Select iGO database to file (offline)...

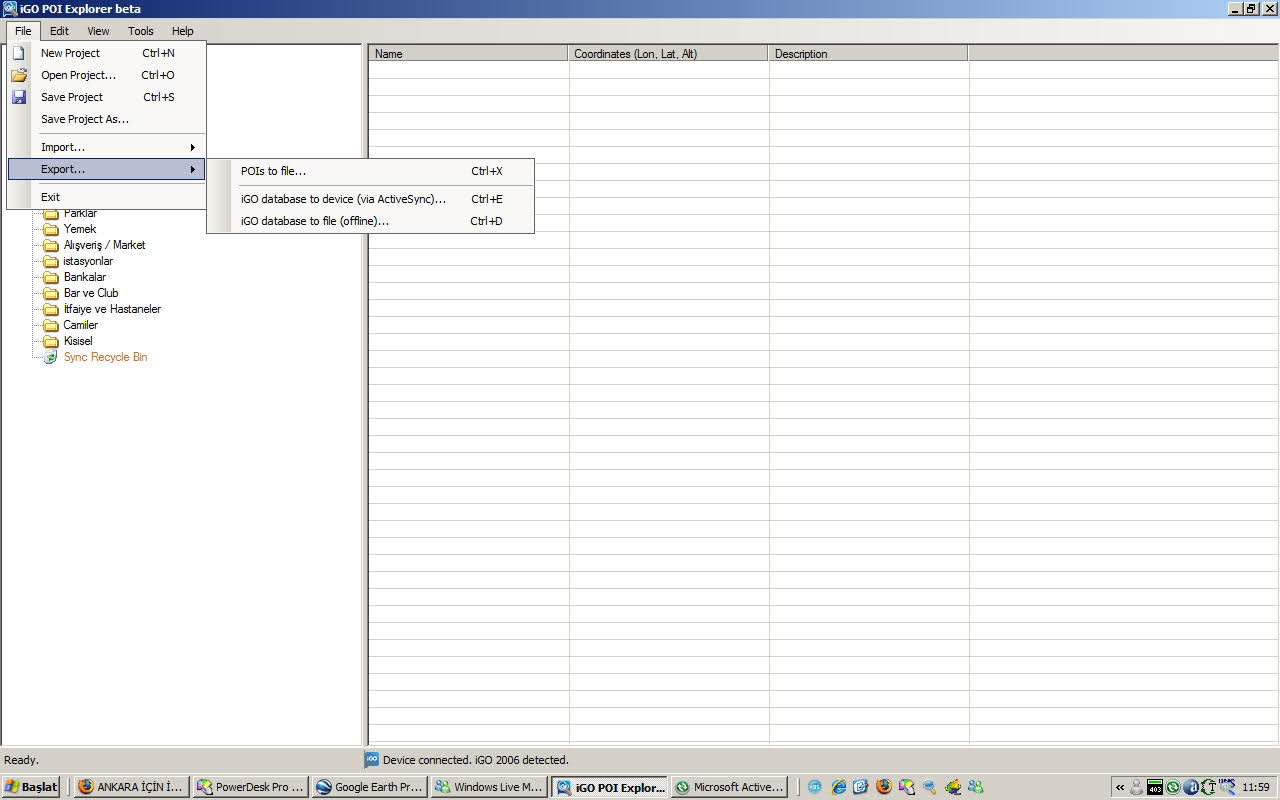[370, 221]
